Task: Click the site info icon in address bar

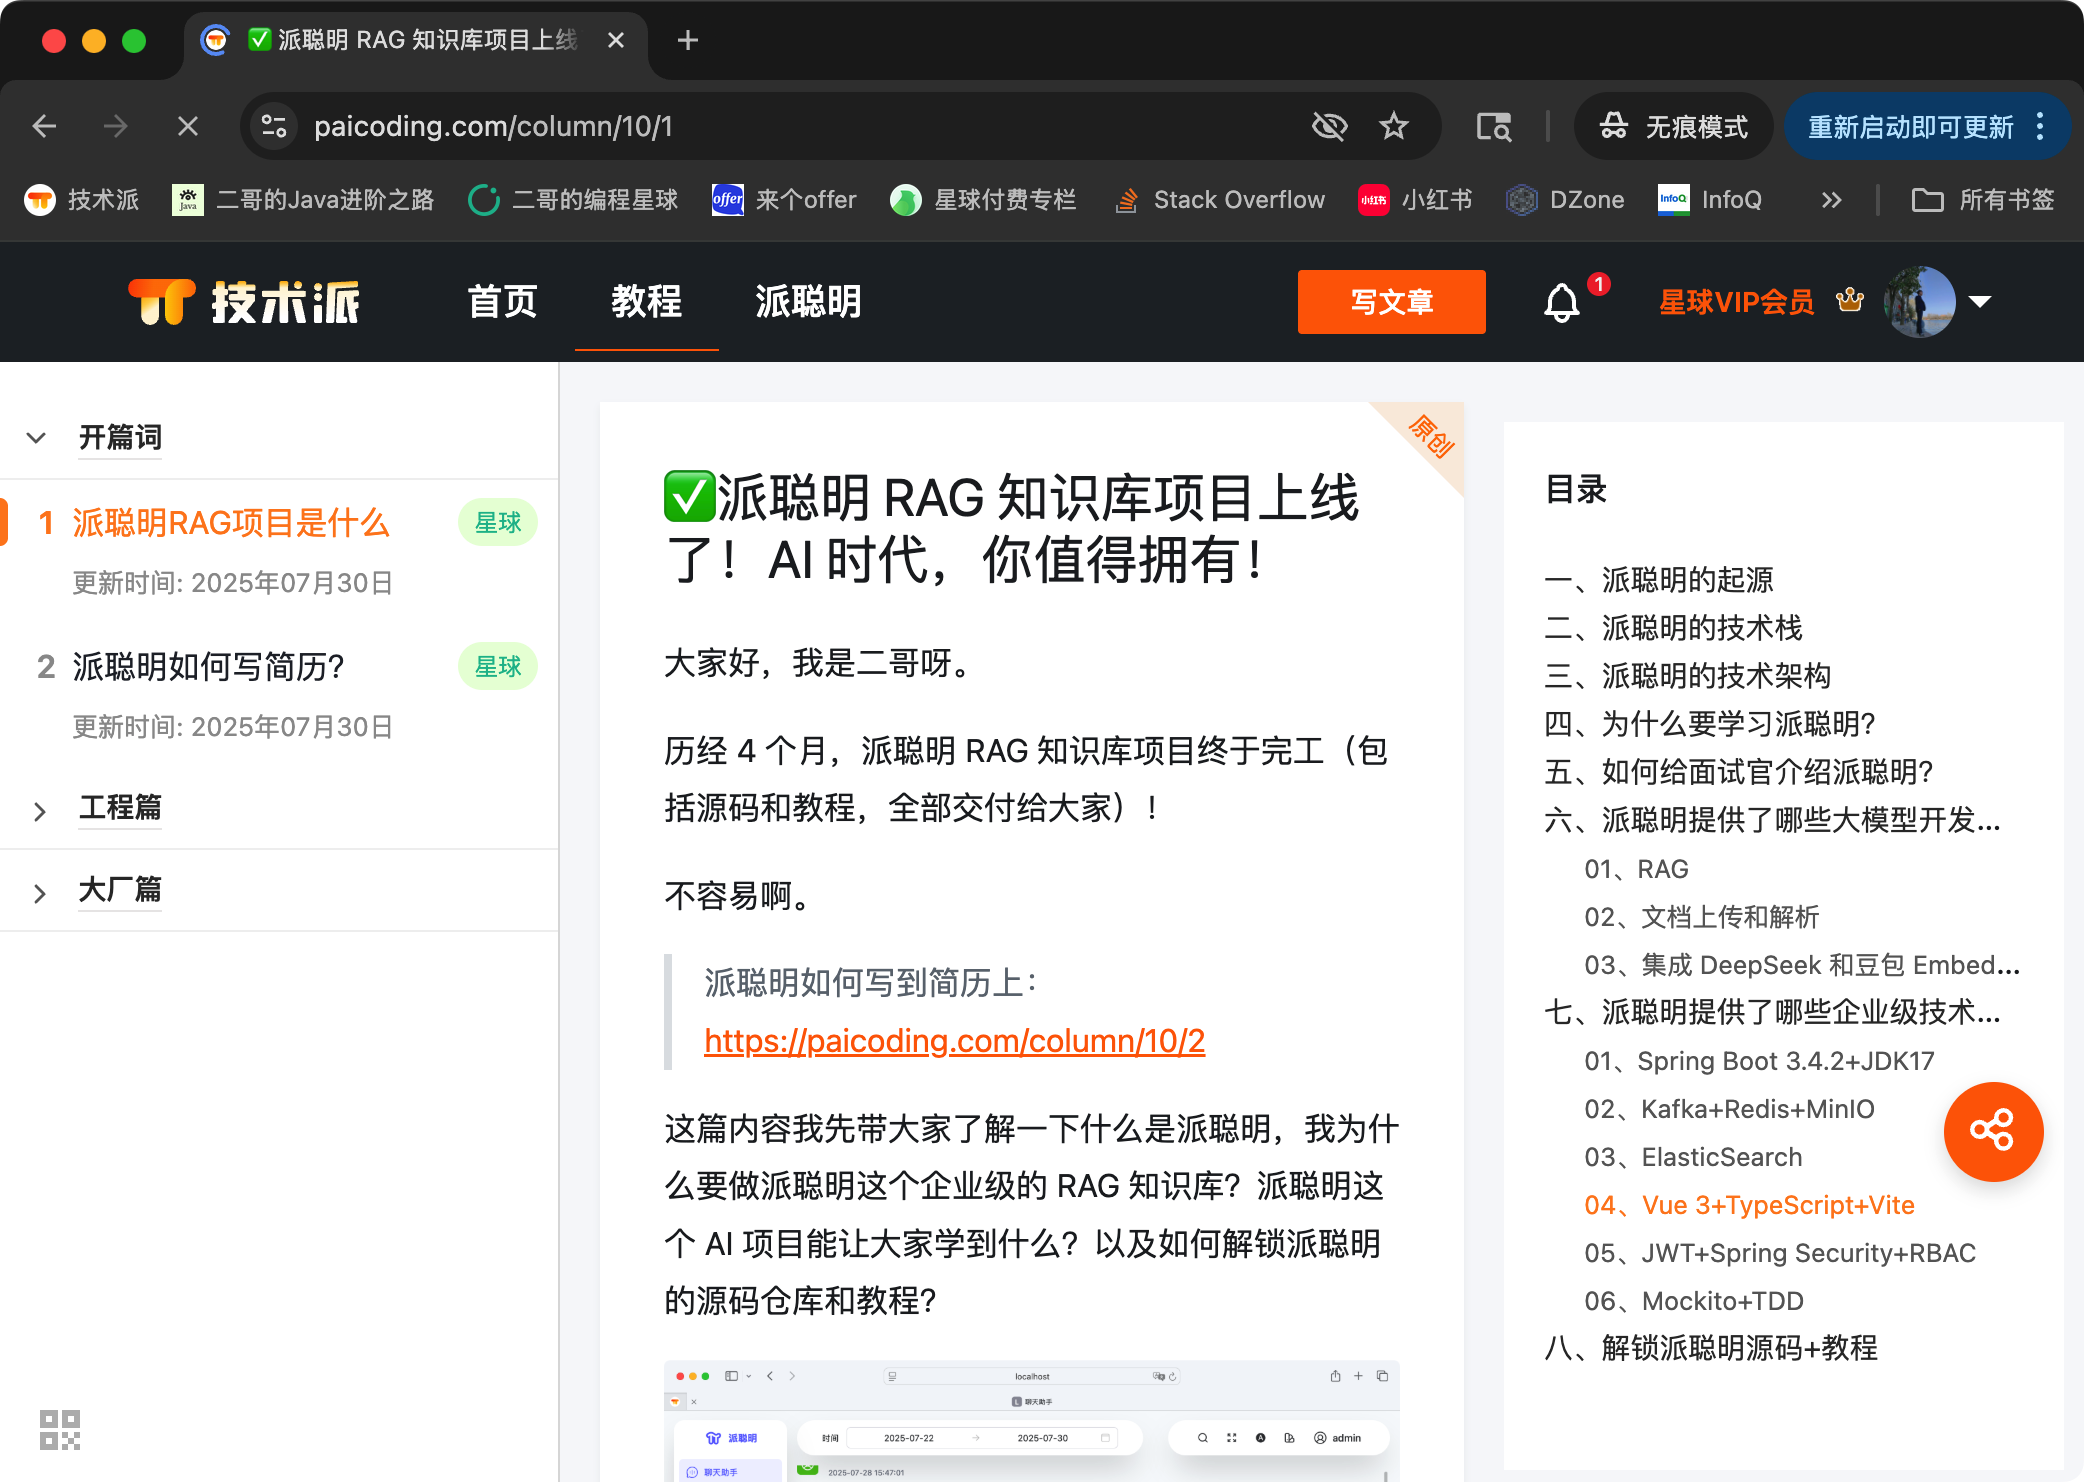Action: pyautogui.click(x=273, y=126)
